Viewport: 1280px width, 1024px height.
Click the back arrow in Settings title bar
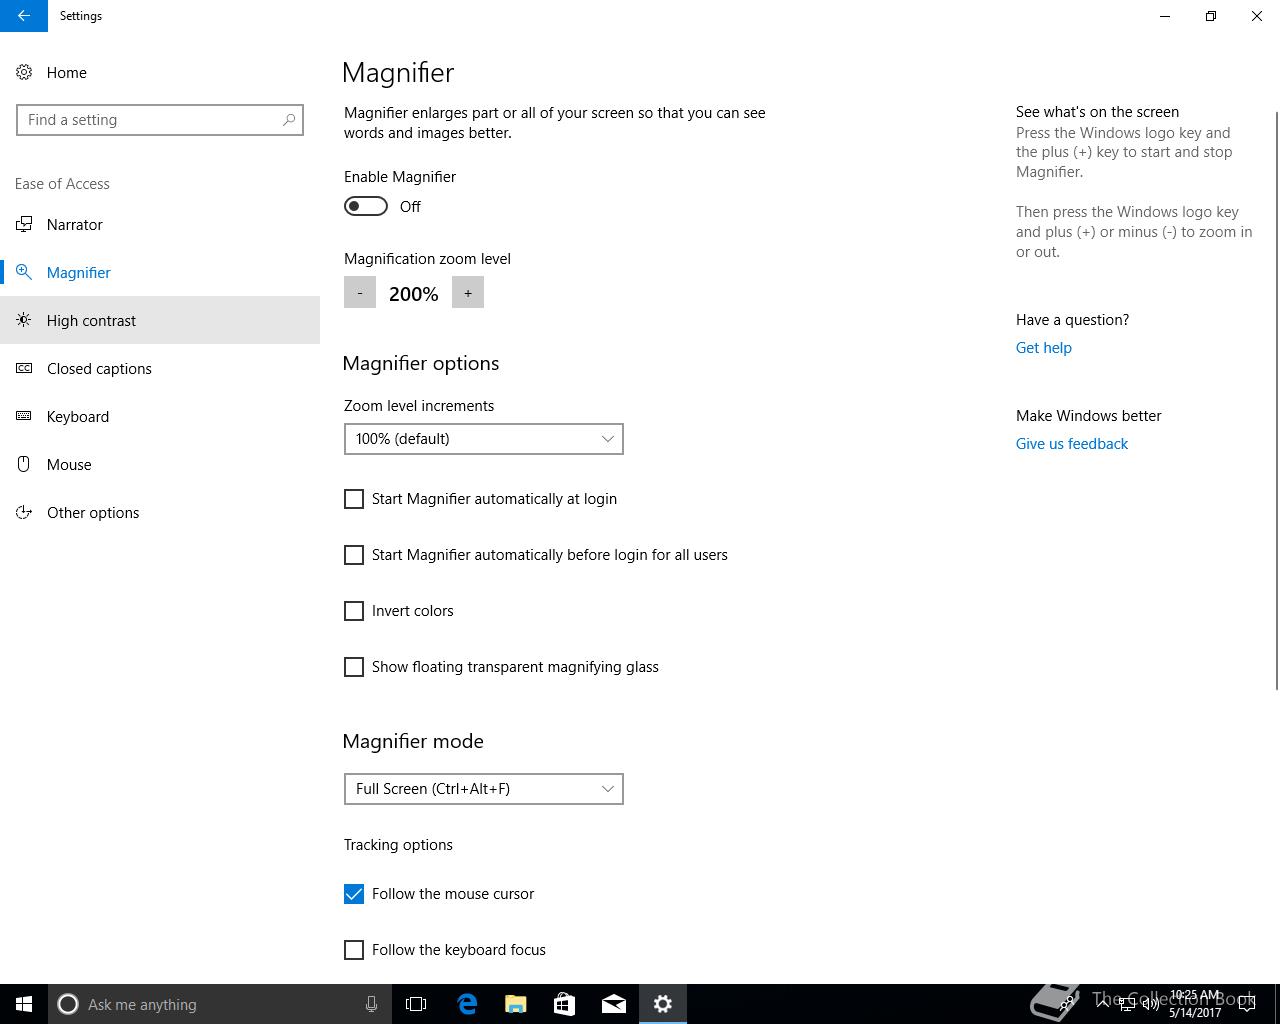tap(23, 16)
